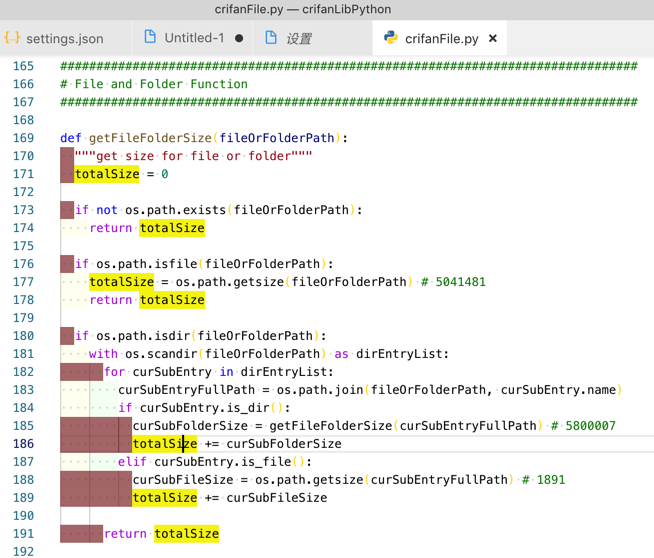Viewport: 654px width, 558px height.
Task: Click os.scandir on line 181
Action: pos(161,354)
